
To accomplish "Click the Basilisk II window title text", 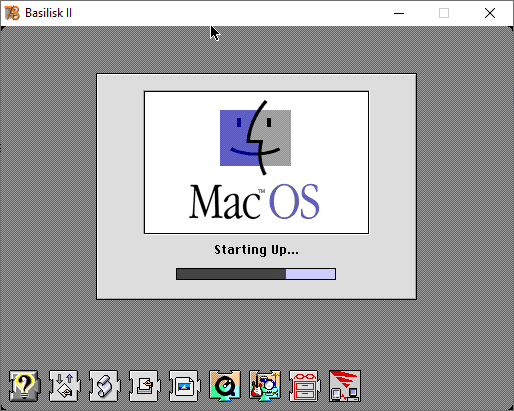I will (49, 13).
